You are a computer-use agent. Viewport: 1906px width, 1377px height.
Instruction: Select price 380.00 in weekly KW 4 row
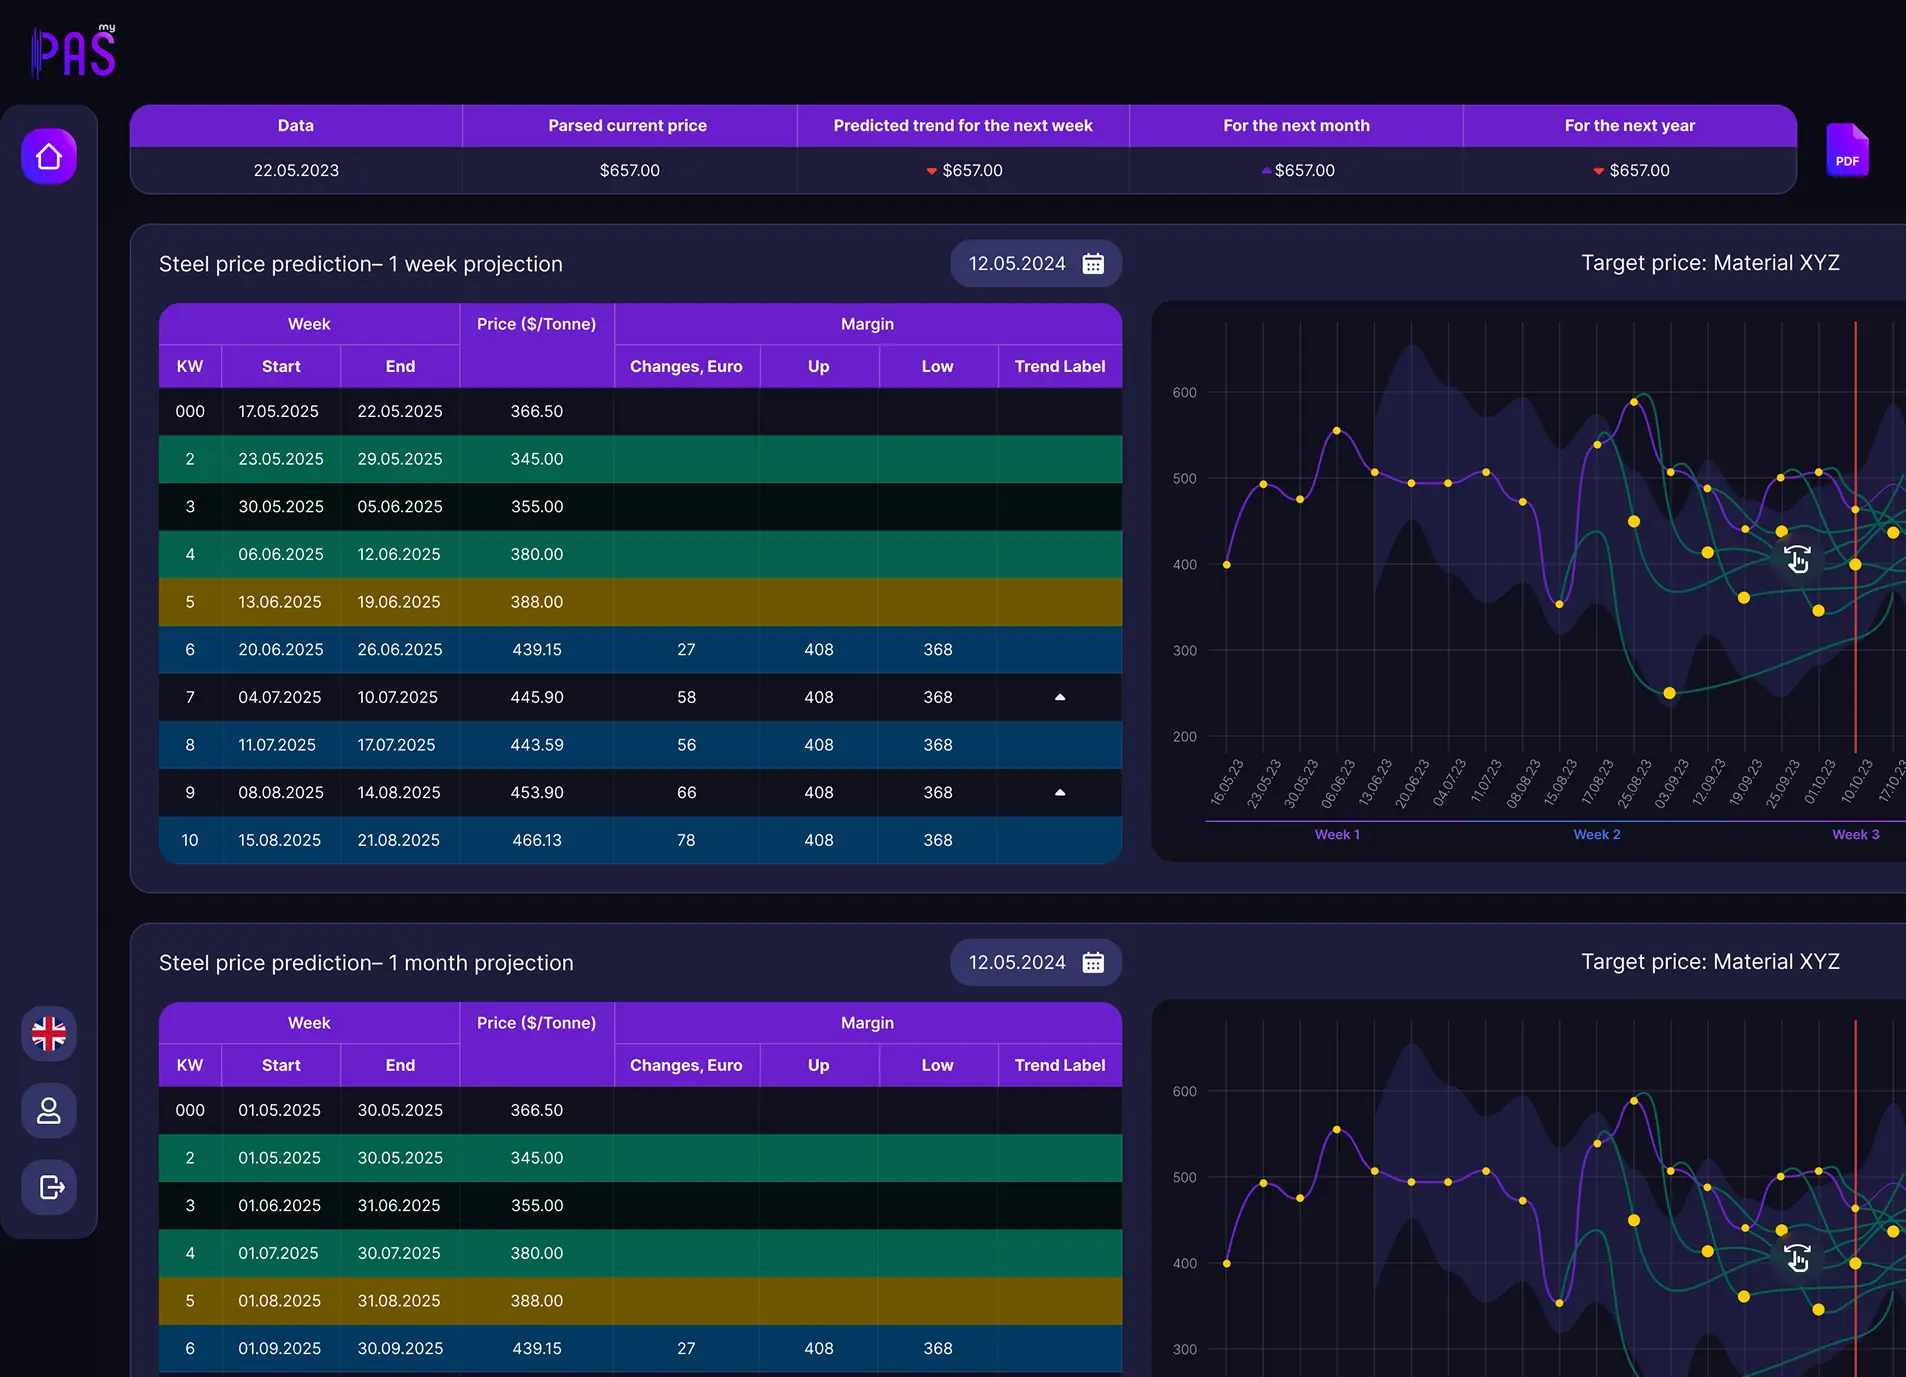tap(537, 554)
